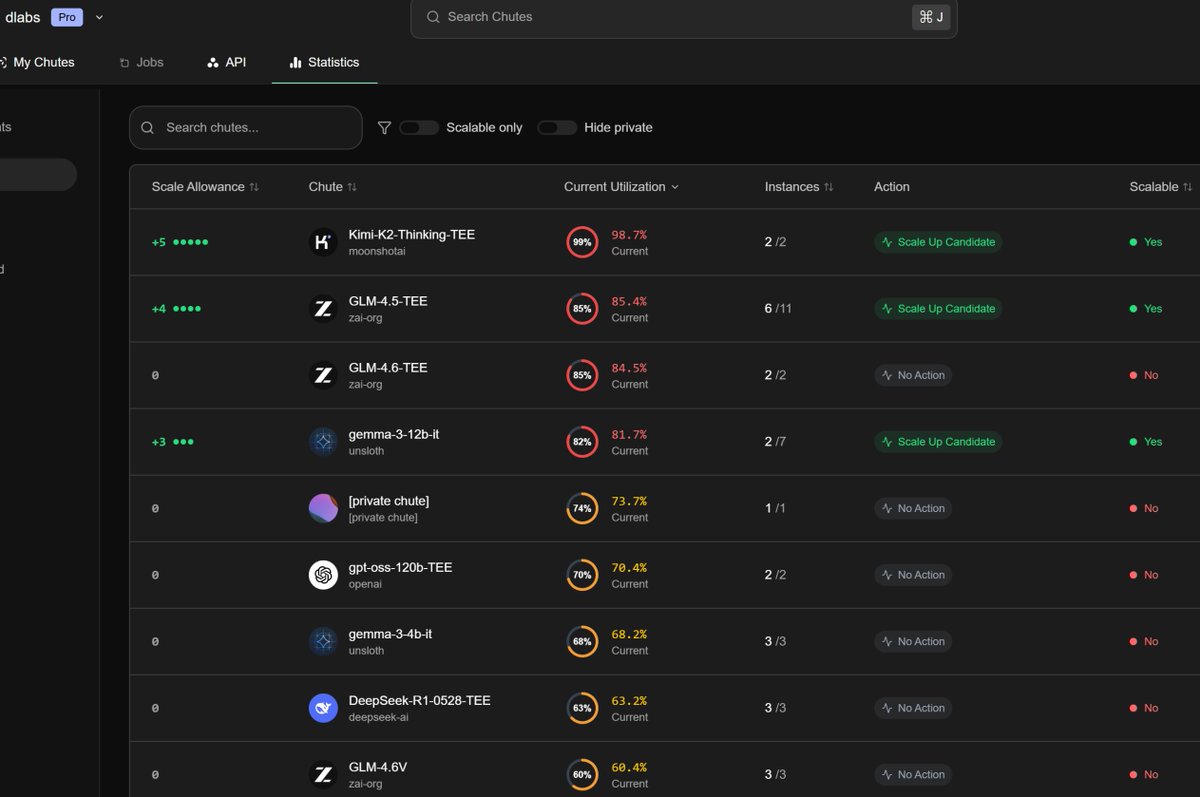Sort by Chute column header
Image resolution: width=1200 pixels, height=797 pixels.
[x=333, y=187]
